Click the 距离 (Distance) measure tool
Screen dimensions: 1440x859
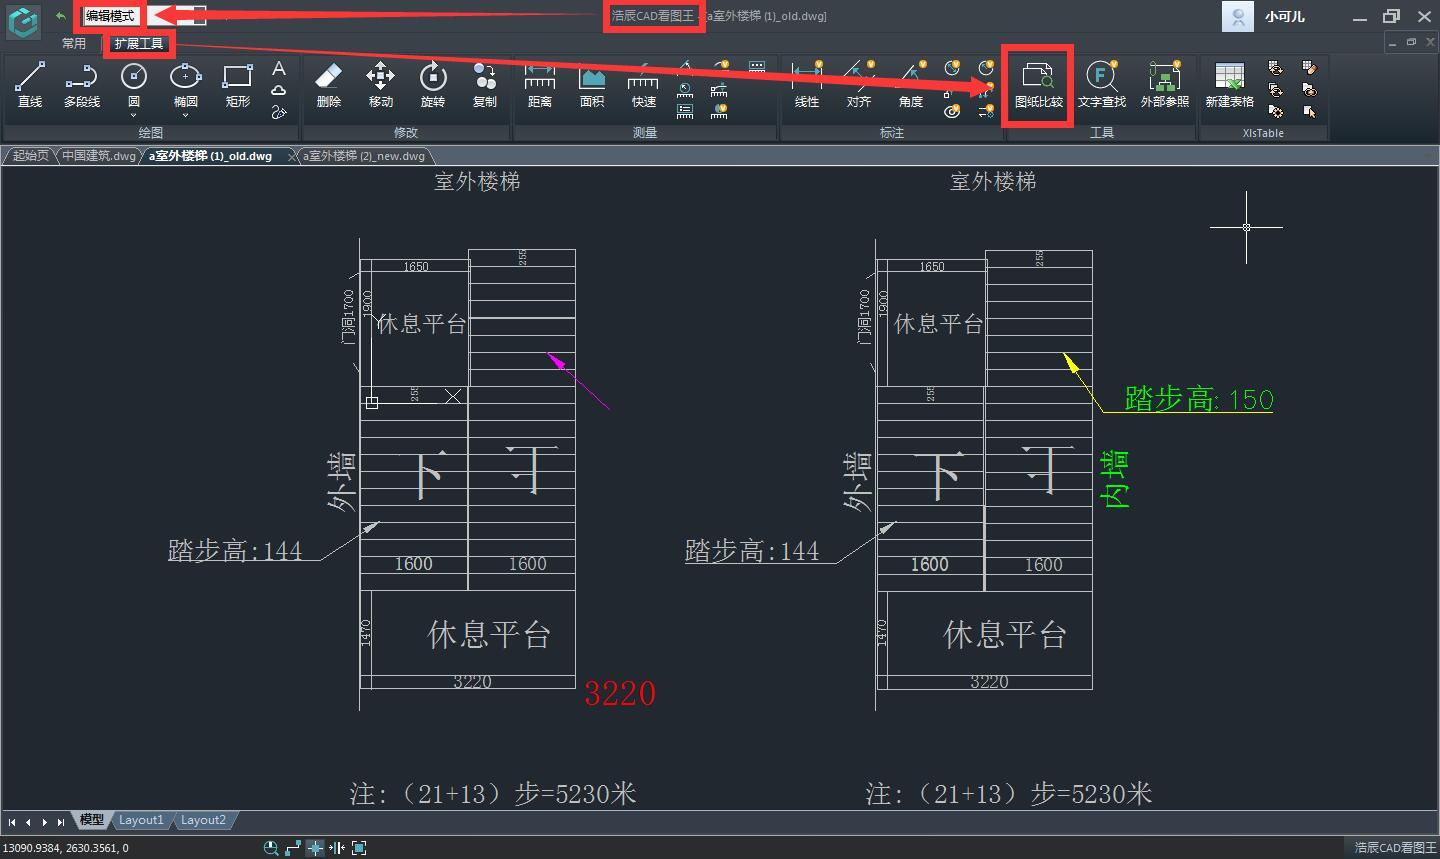pos(540,84)
